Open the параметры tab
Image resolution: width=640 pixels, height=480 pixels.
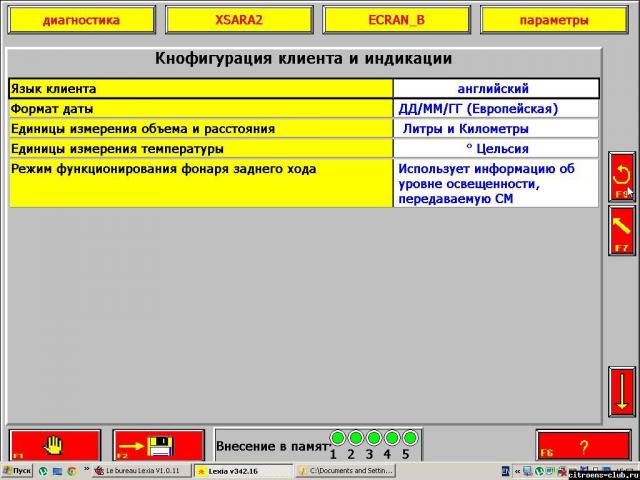[554, 20]
